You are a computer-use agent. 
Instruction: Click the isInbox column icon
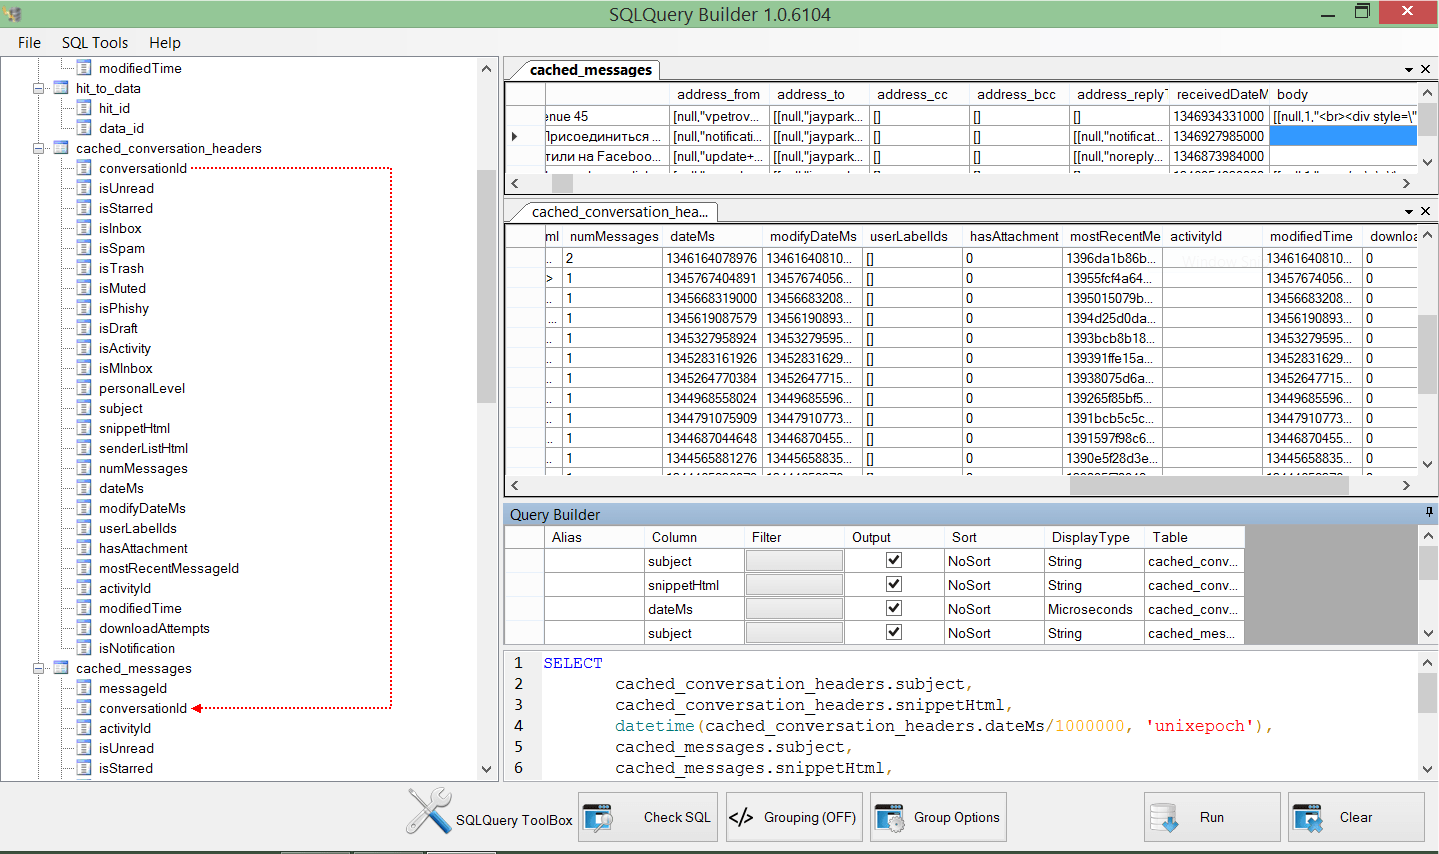click(85, 228)
